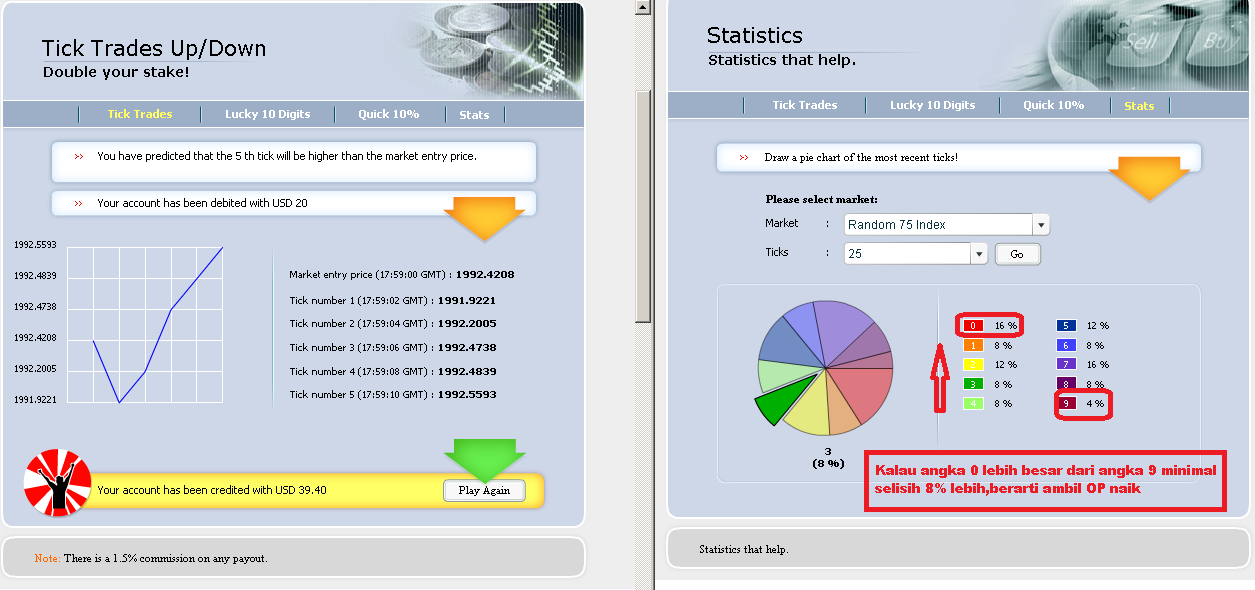Open Lucky 10 Digits tab in Statistics panel
Viewport: 1255px width, 590px height.
pos(933,105)
